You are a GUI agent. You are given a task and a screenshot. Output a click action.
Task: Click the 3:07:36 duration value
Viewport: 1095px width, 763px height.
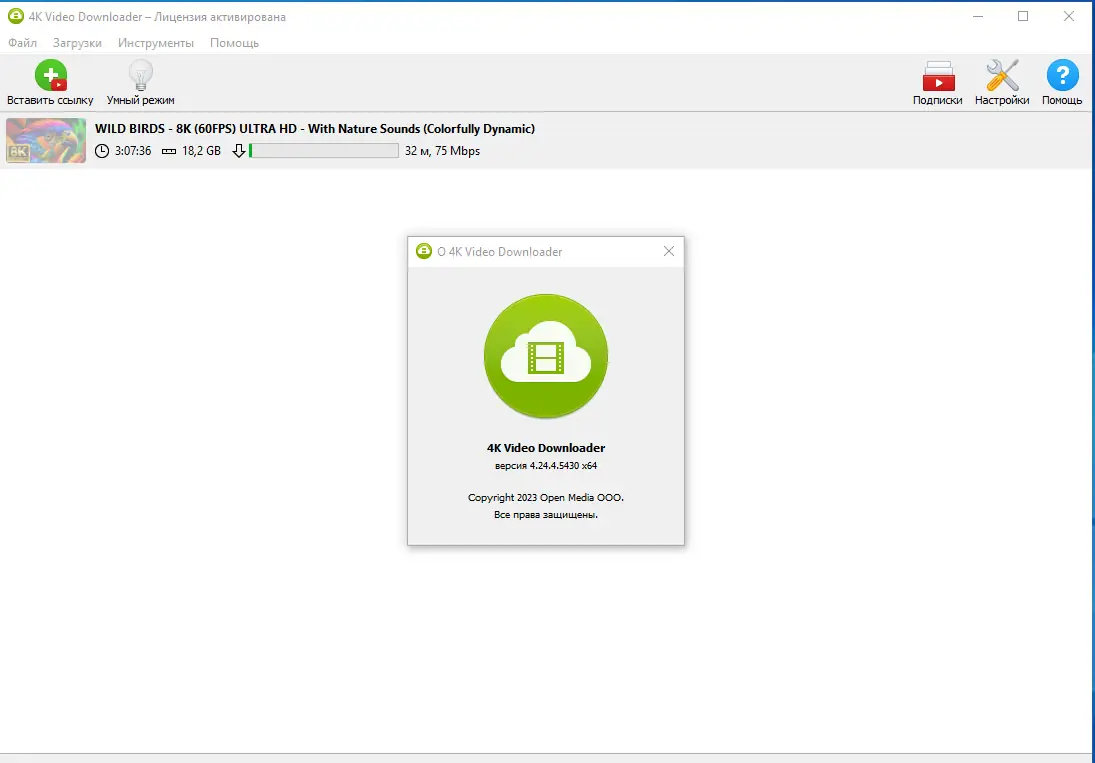133,151
